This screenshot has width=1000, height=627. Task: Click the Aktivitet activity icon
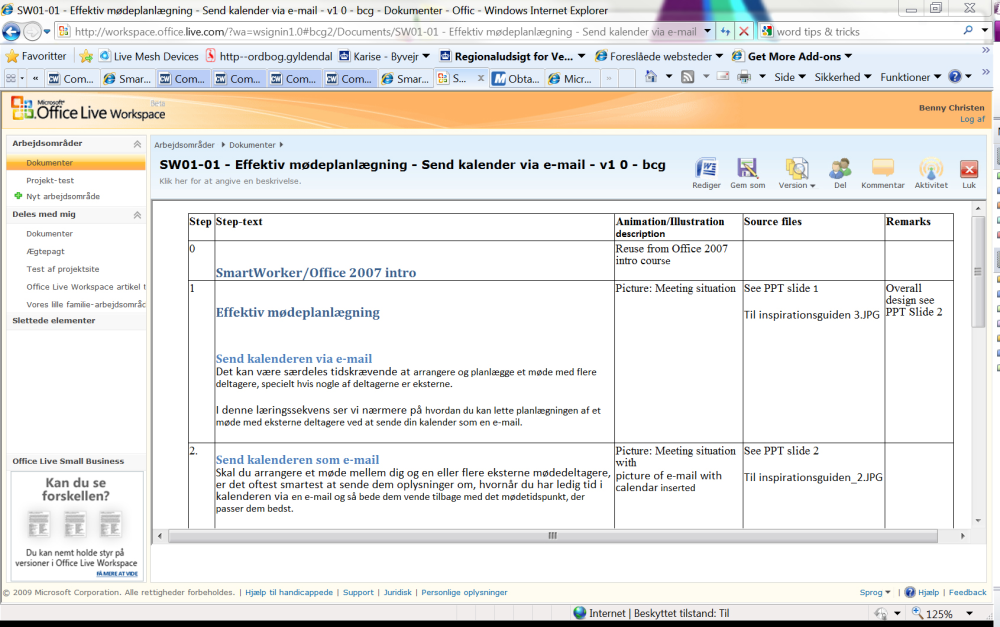(931, 169)
